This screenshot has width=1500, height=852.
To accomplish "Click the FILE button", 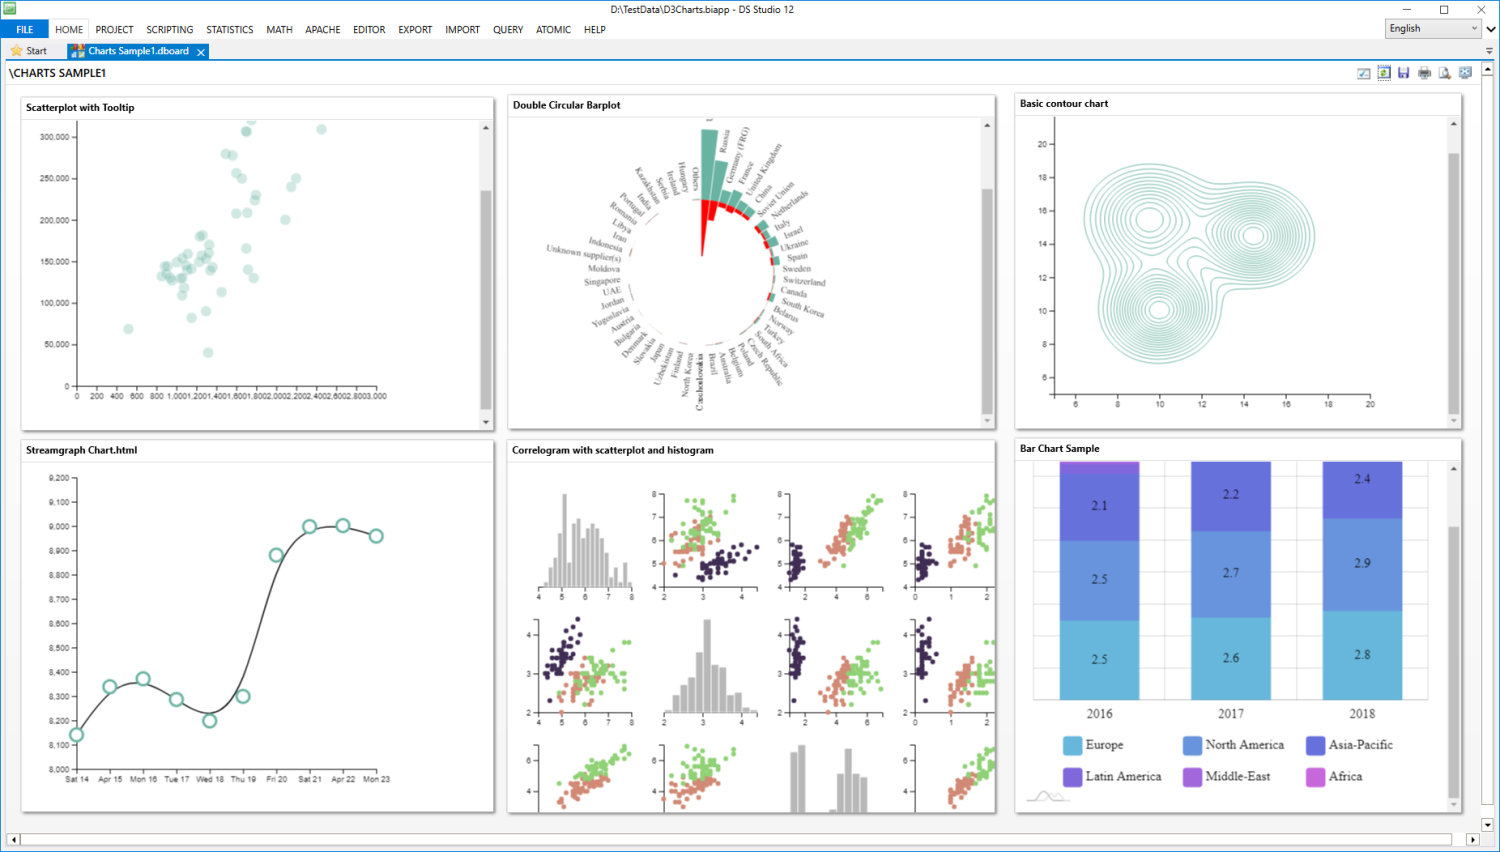I will coord(24,29).
